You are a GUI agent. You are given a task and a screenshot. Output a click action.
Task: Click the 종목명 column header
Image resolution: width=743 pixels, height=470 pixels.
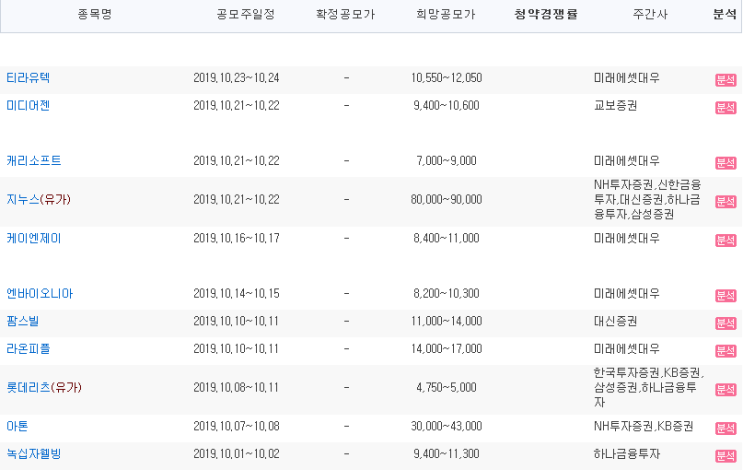pos(95,14)
